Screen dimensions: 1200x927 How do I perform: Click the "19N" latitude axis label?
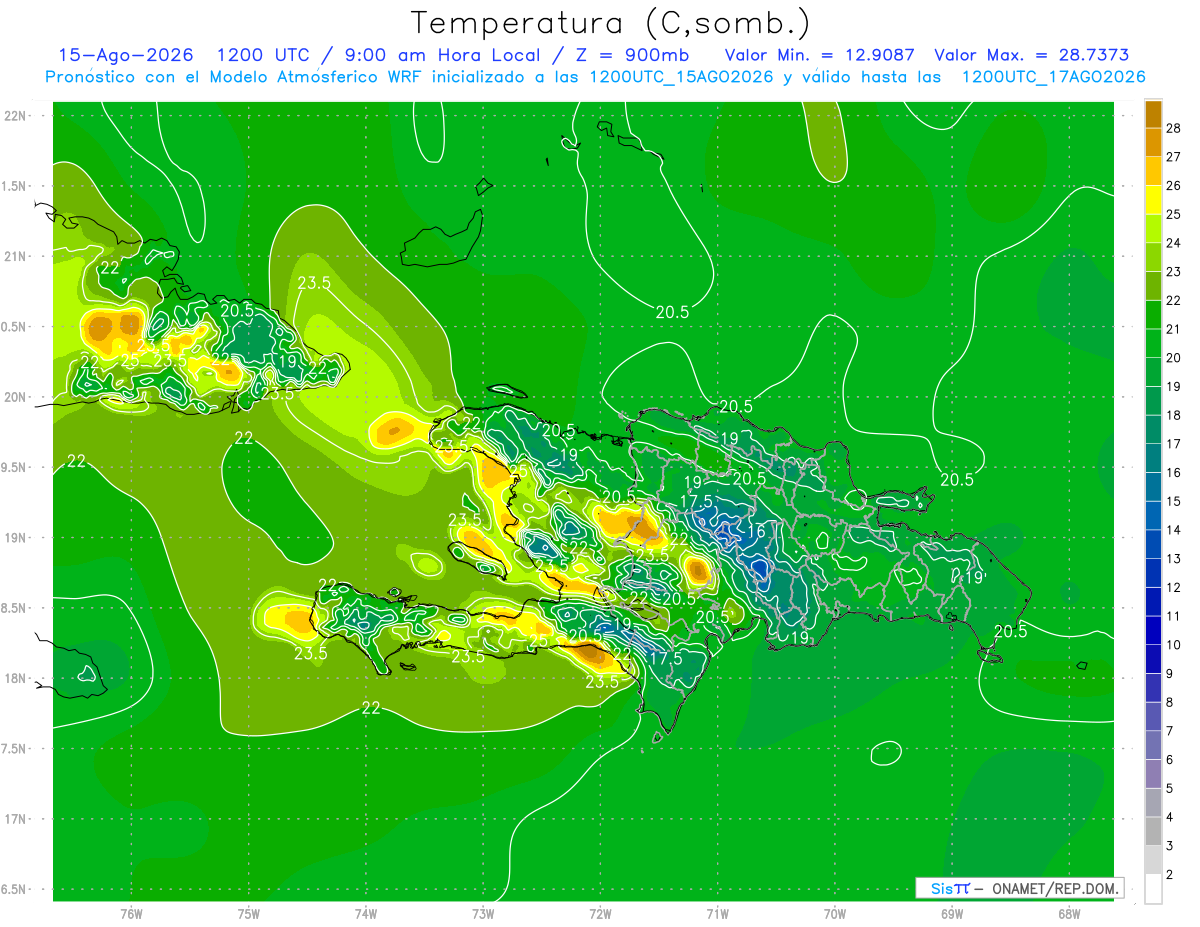coord(16,537)
